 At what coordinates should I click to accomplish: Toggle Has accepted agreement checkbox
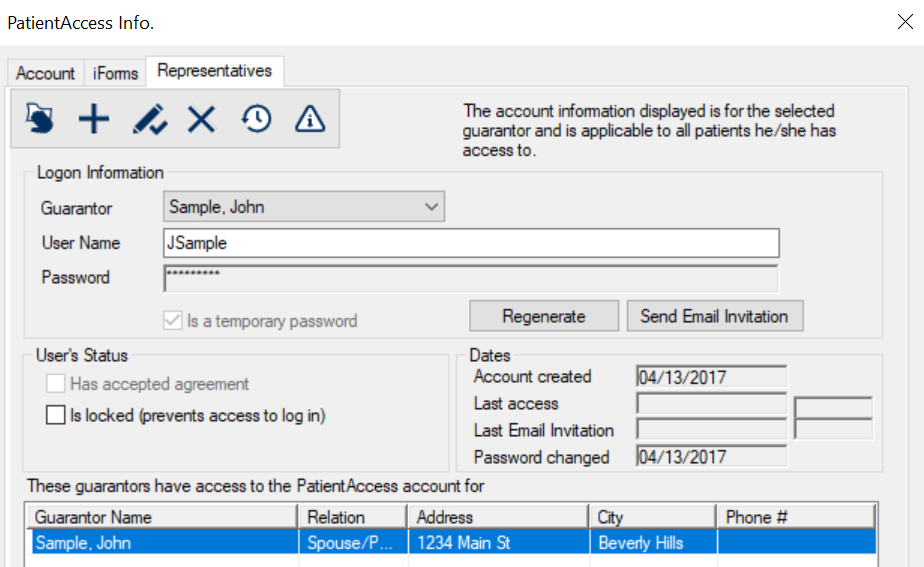click(x=55, y=384)
